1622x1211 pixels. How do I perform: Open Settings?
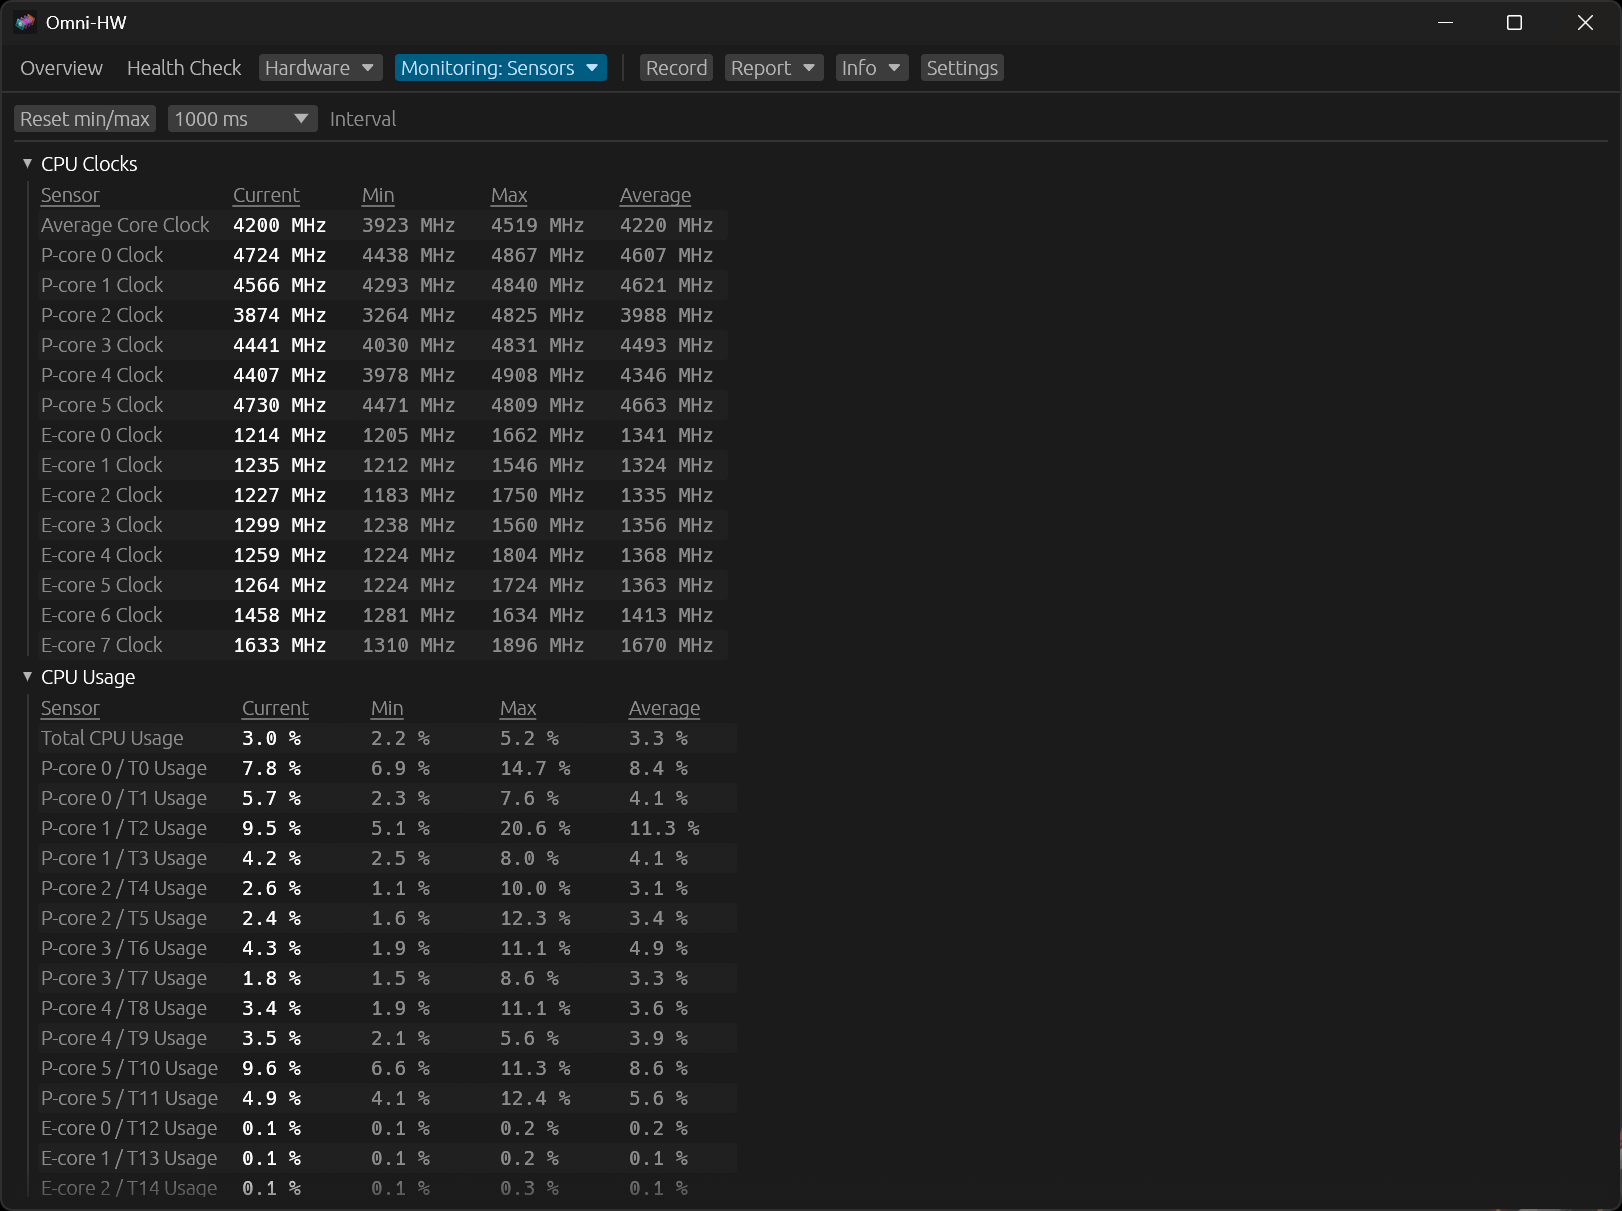click(962, 68)
